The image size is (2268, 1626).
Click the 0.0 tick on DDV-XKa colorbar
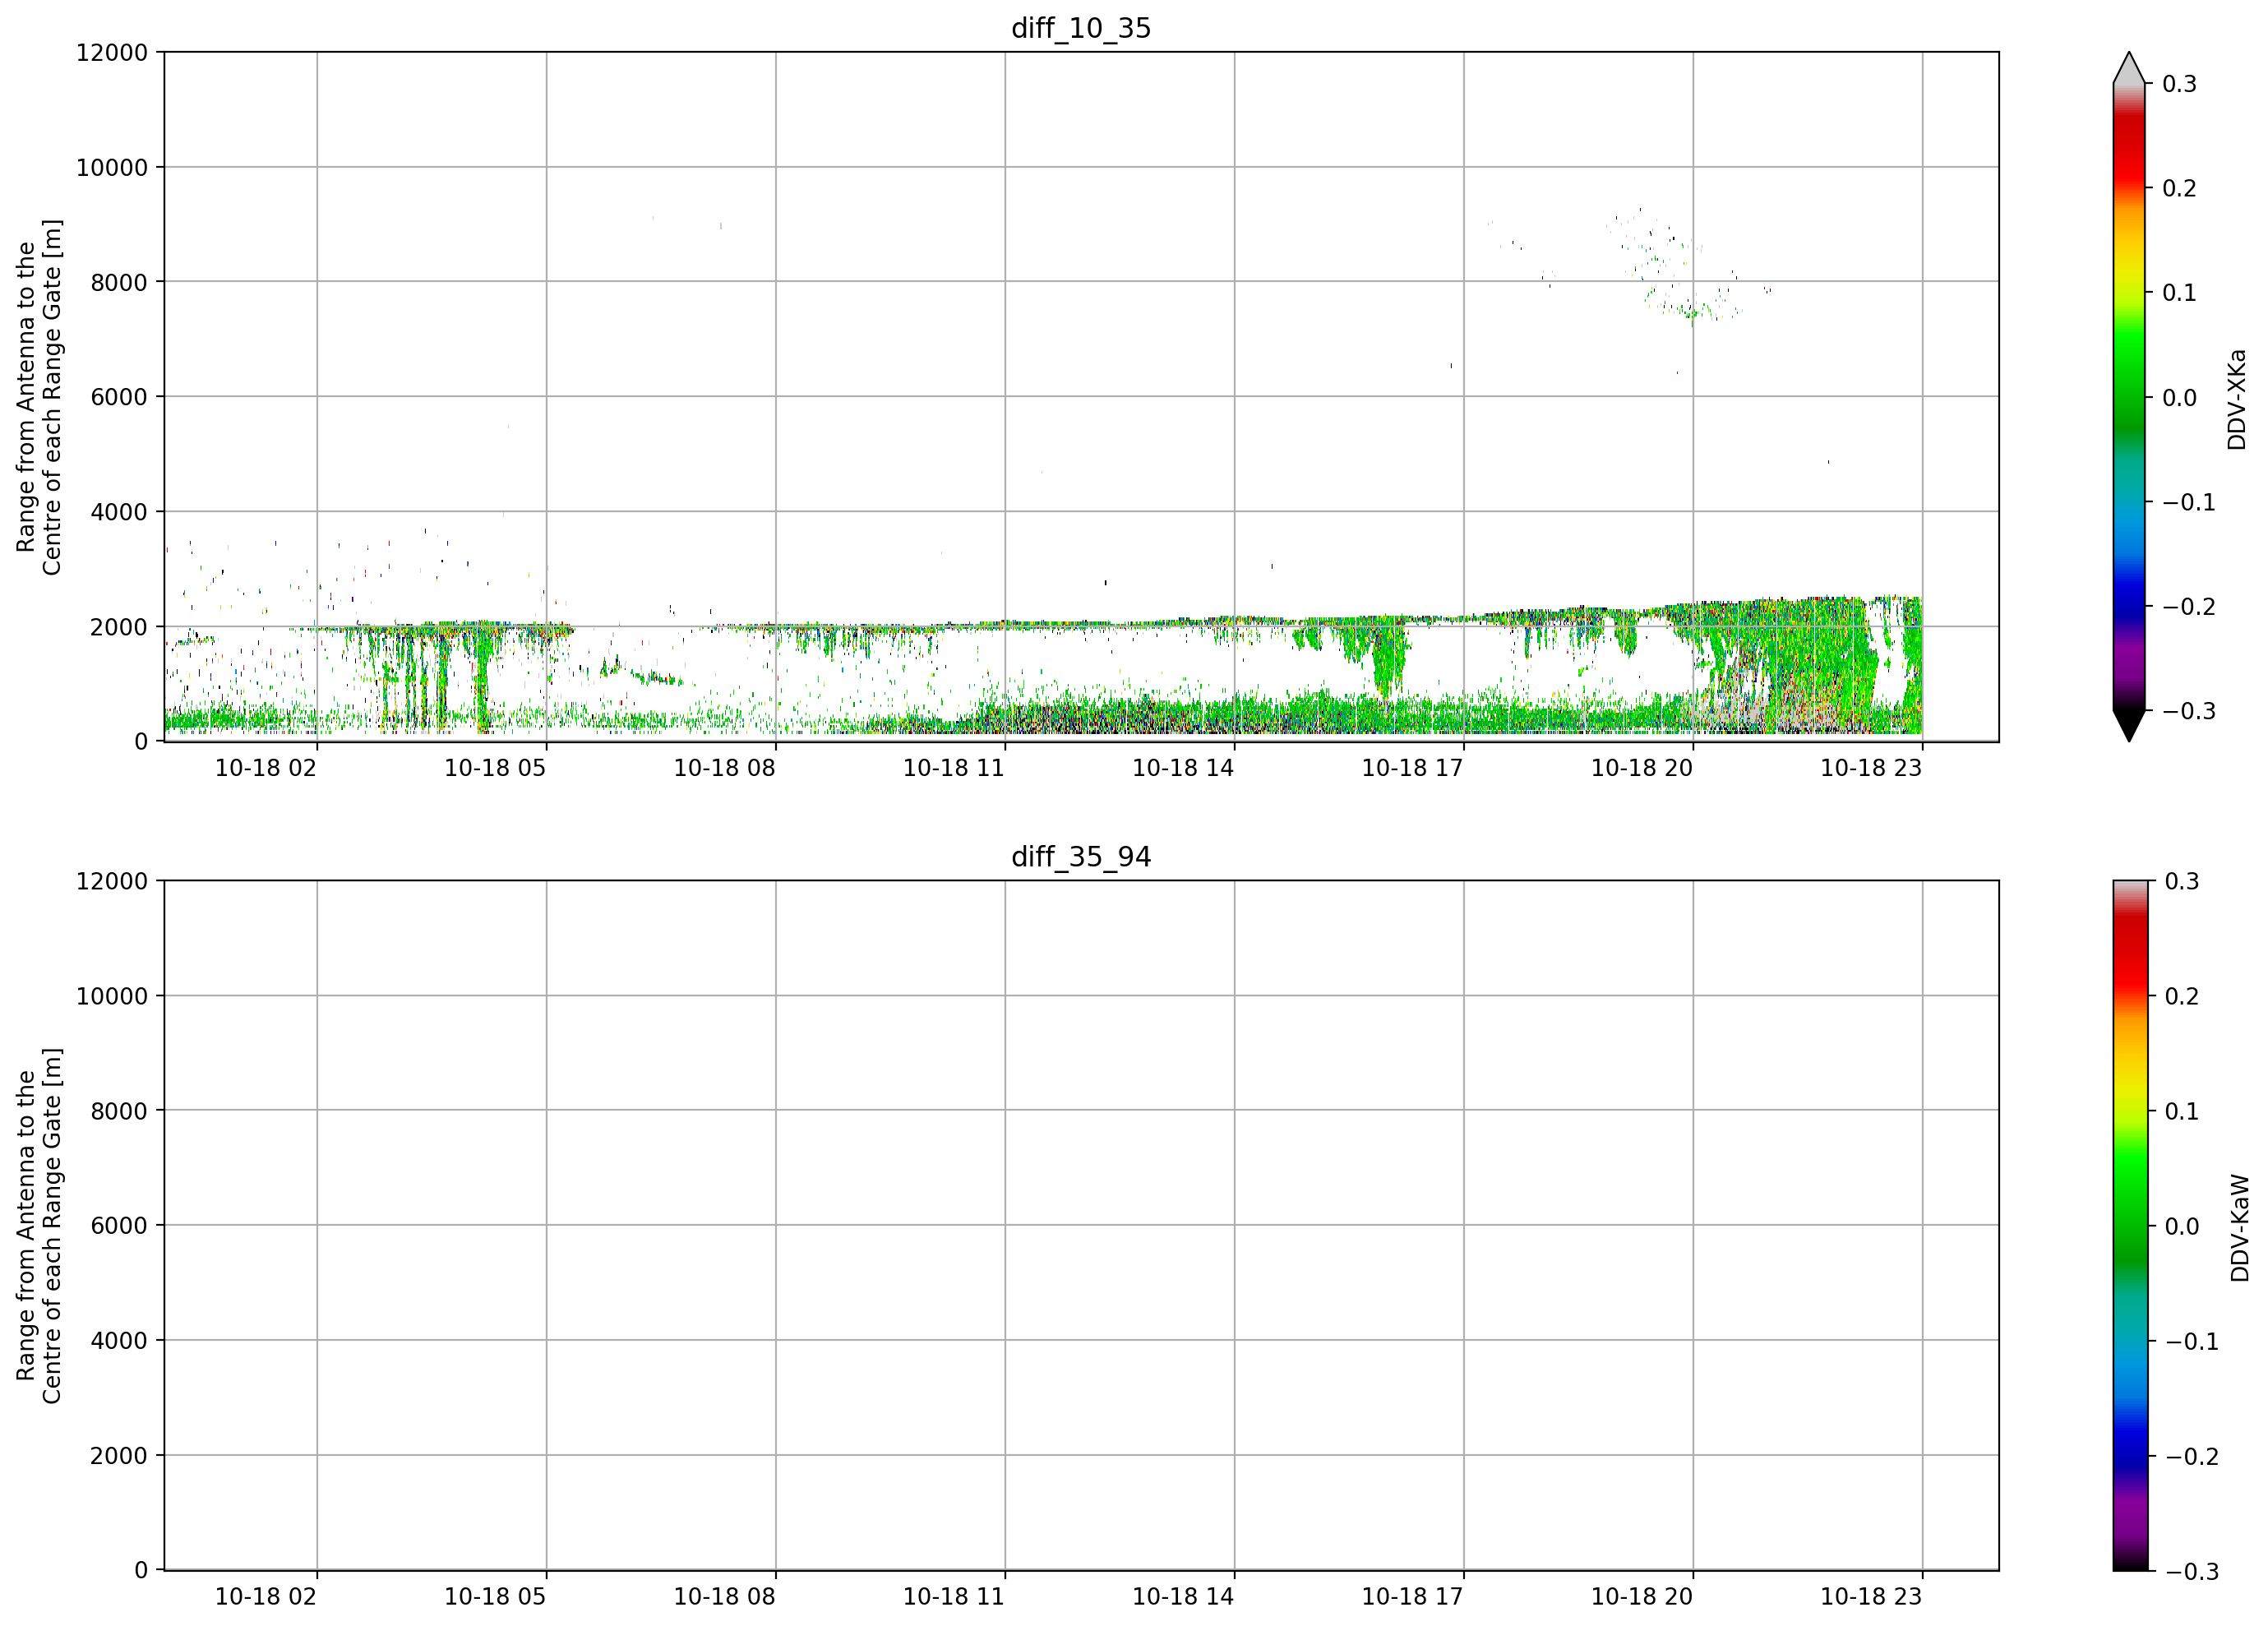click(x=2179, y=398)
